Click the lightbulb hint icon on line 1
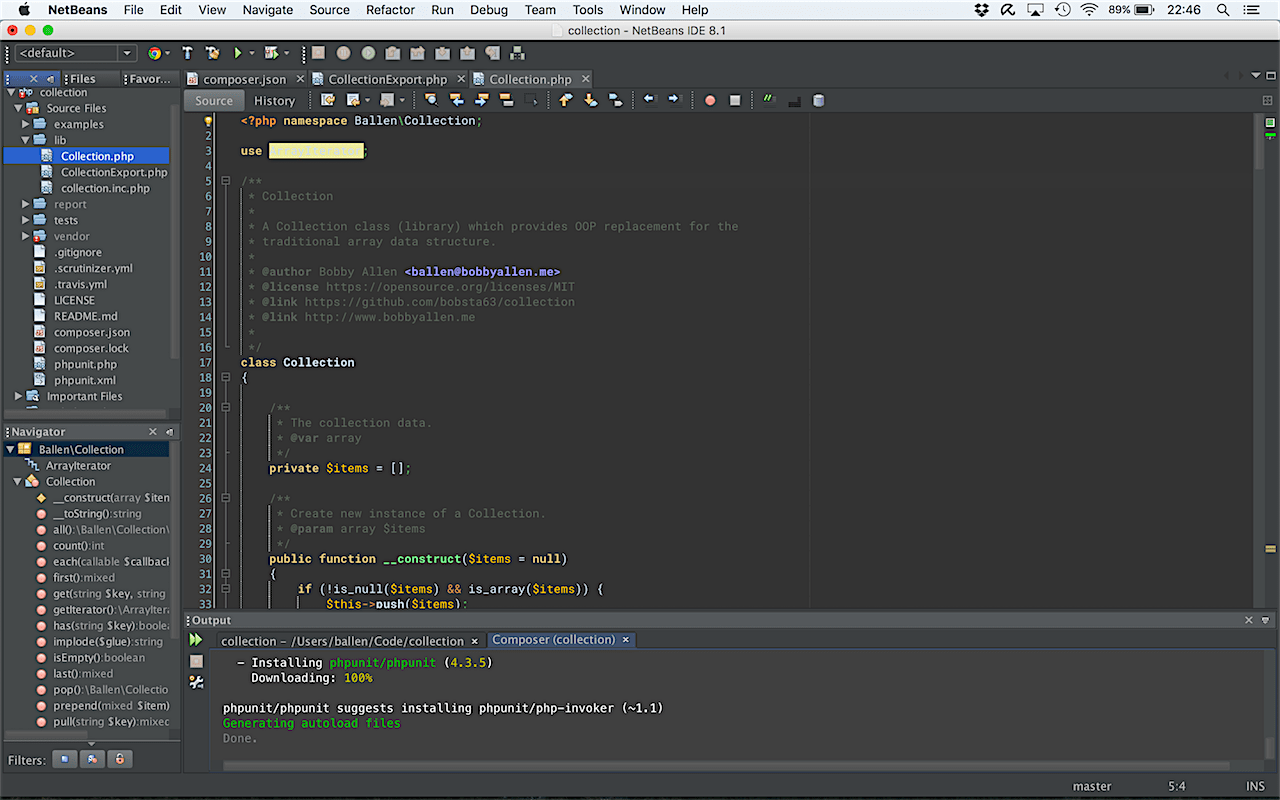The width and height of the screenshot is (1280, 800). click(x=209, y=120)
